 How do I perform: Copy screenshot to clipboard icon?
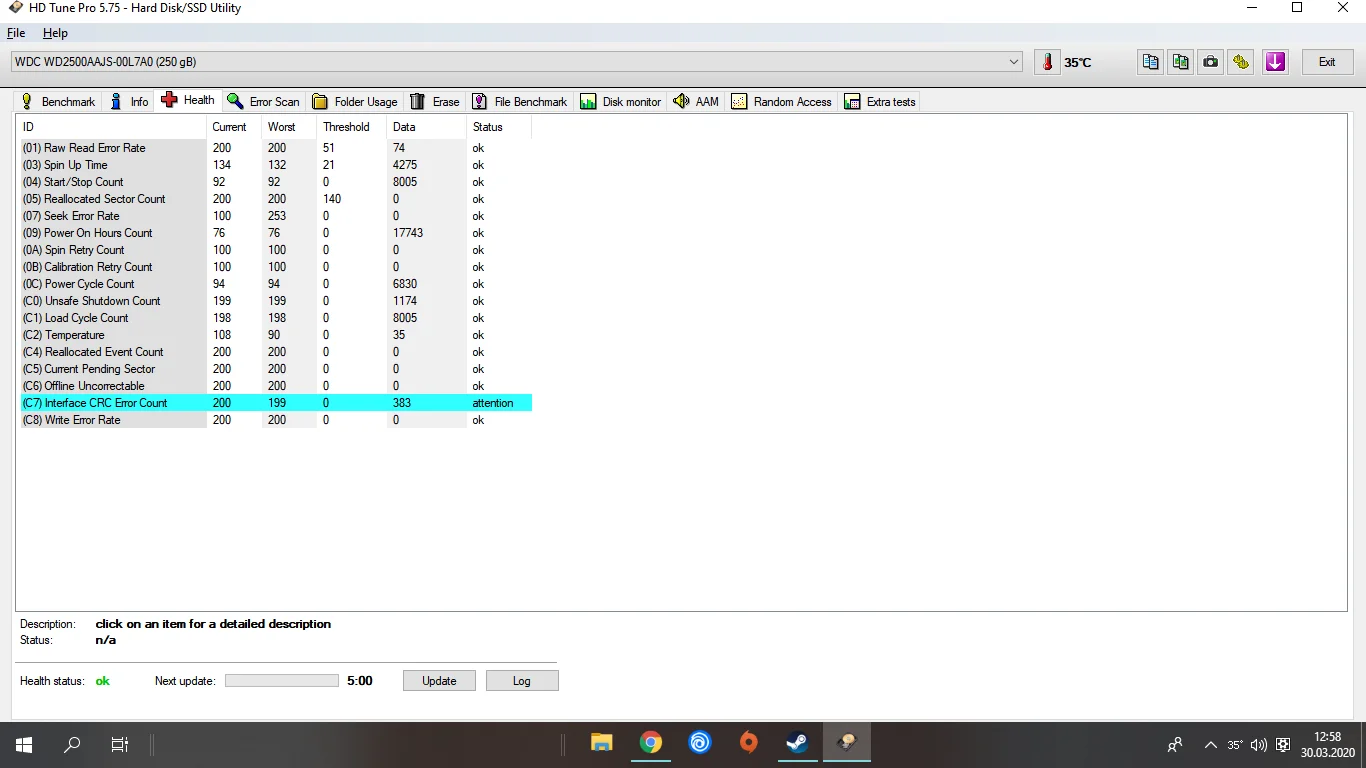(1181, 62)
